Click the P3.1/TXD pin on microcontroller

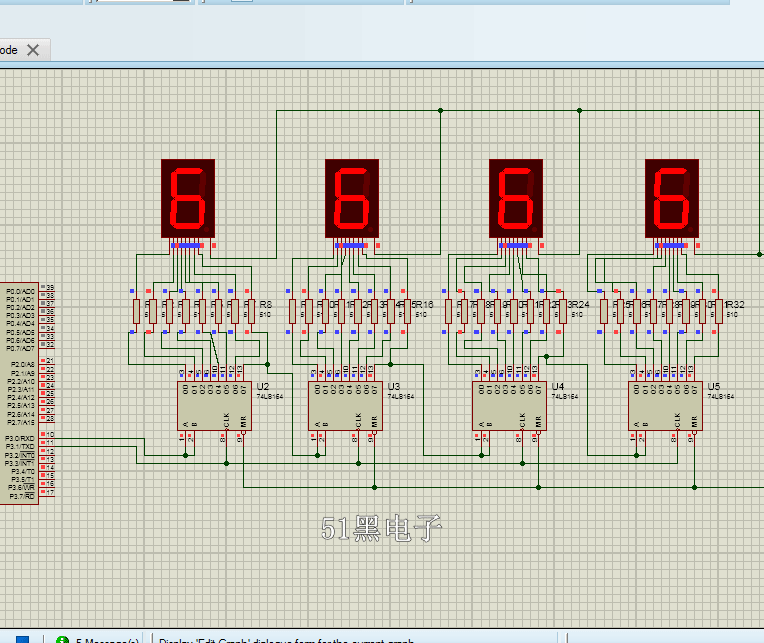(x=20, y=446)
